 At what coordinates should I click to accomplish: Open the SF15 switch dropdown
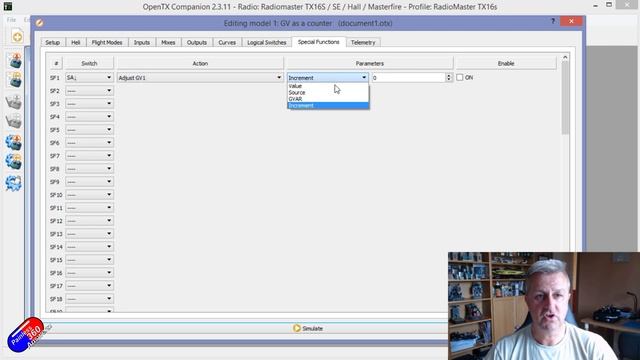tap(89, 260)
